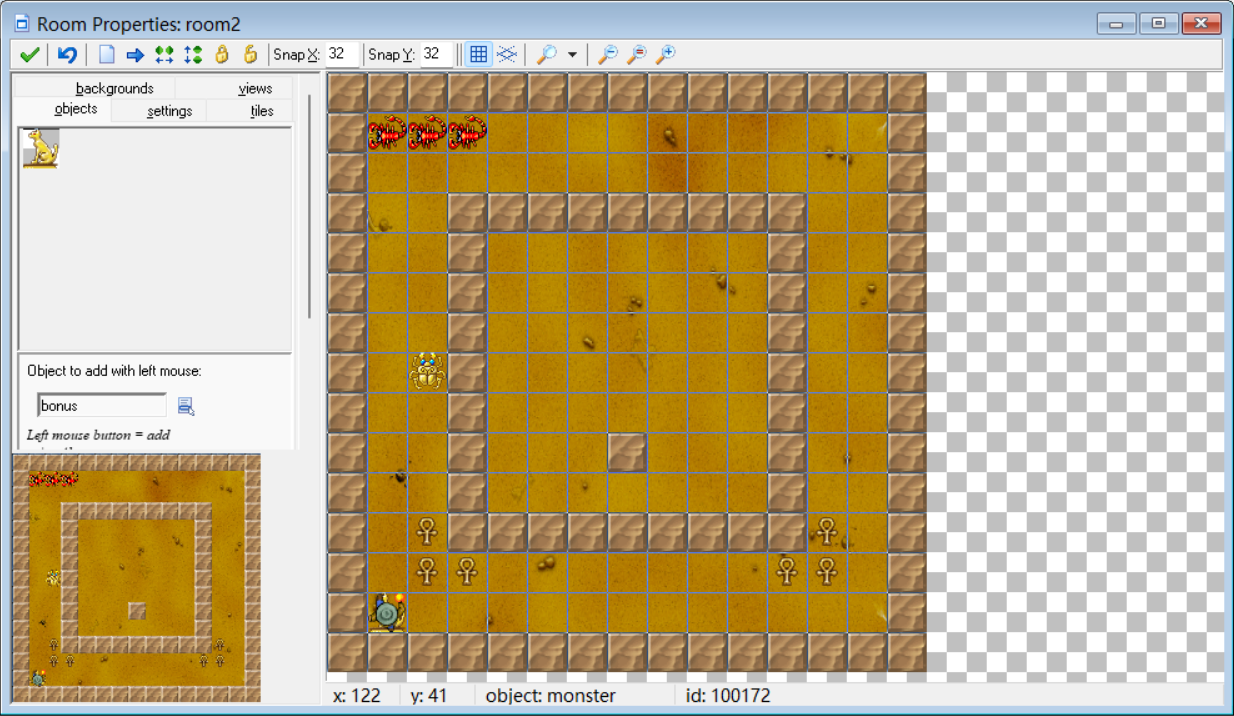The width and height of the screenshot is (1234, 716).
Task: Select the middle red scorpion monster
Action: coord(427,133)
